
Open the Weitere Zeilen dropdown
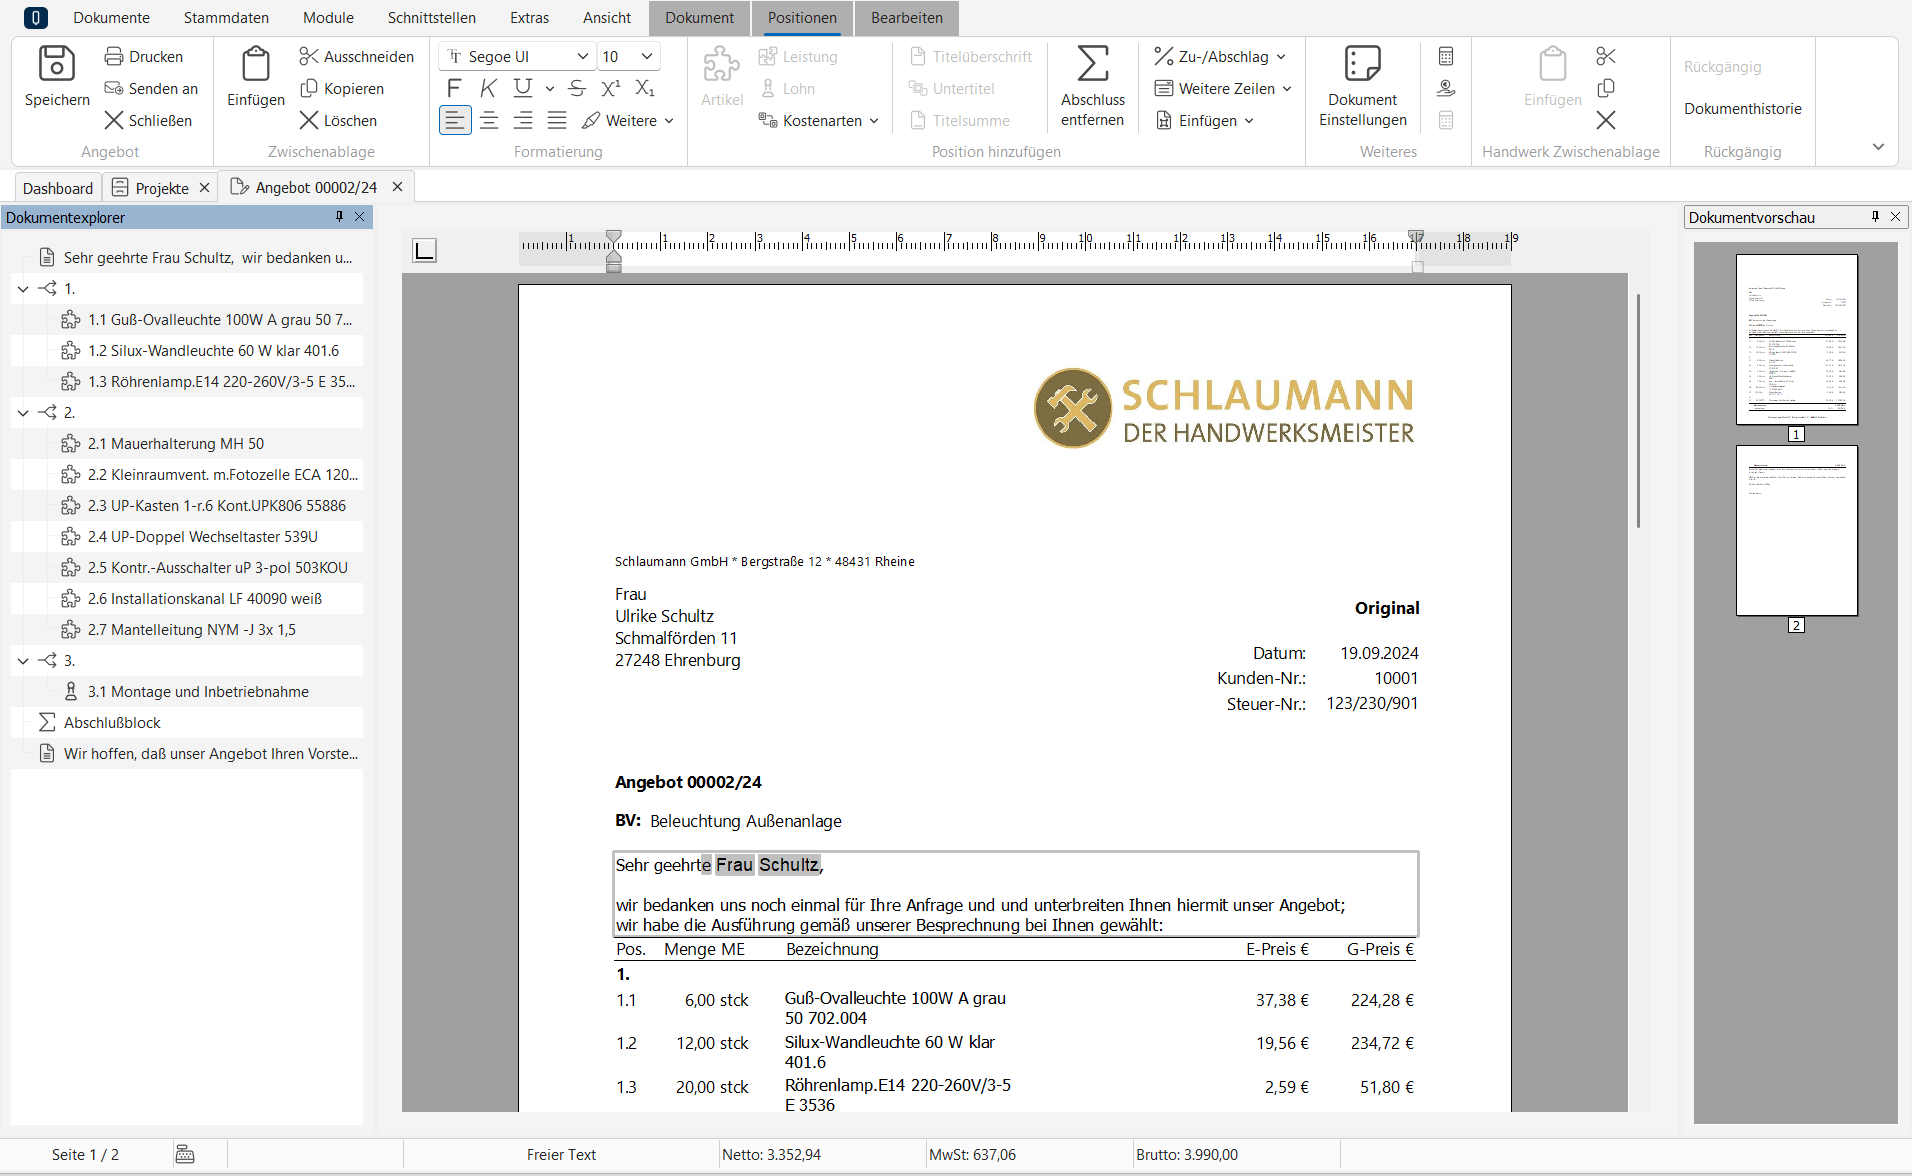tap(1222, 89)
